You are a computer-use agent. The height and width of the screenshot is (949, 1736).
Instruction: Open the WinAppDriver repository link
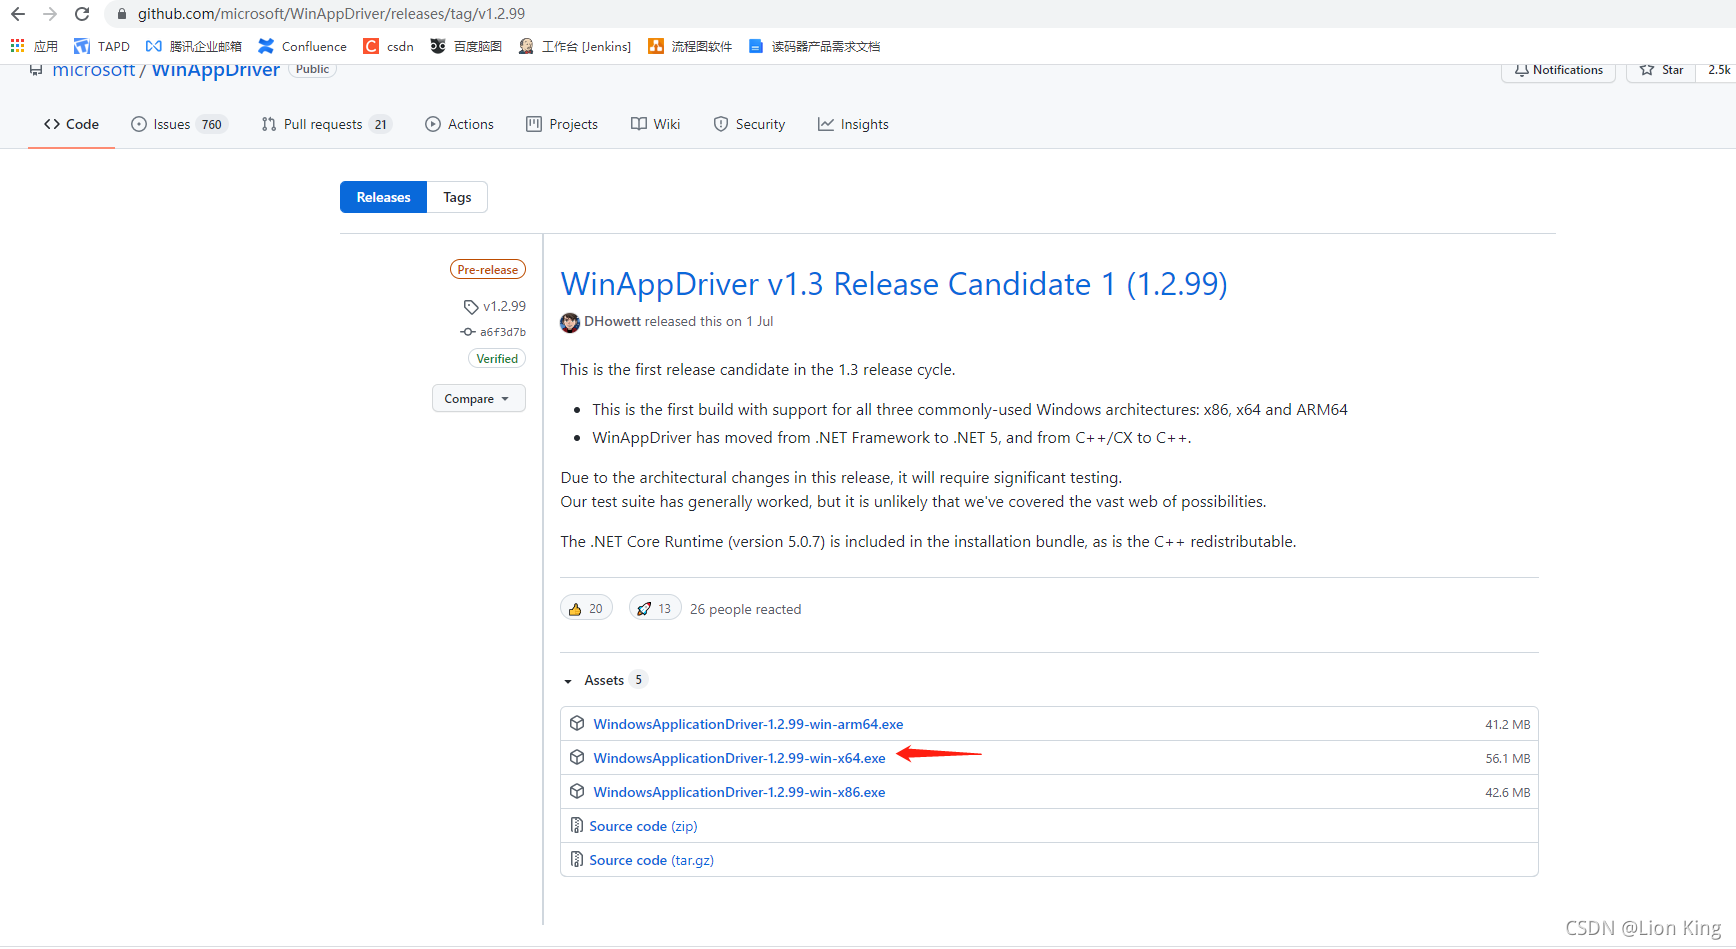pos(215,70)
